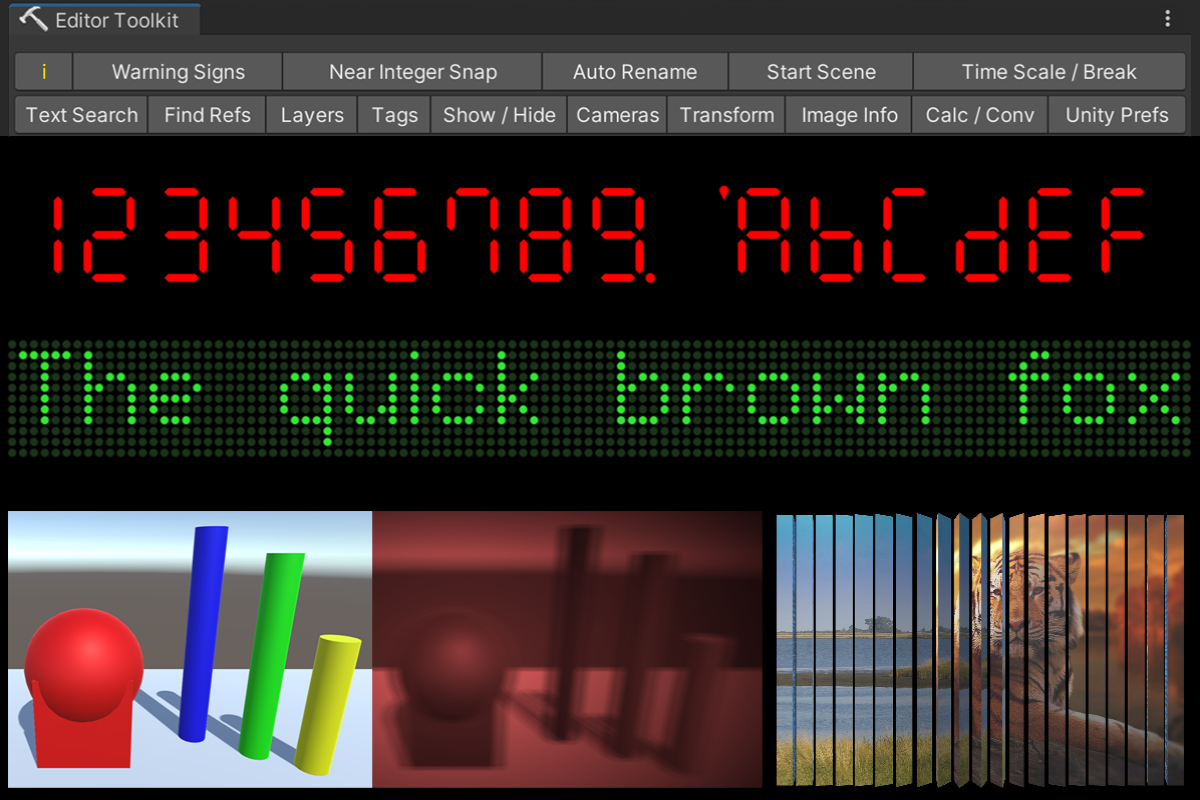Open the Text Search tool

82,115
